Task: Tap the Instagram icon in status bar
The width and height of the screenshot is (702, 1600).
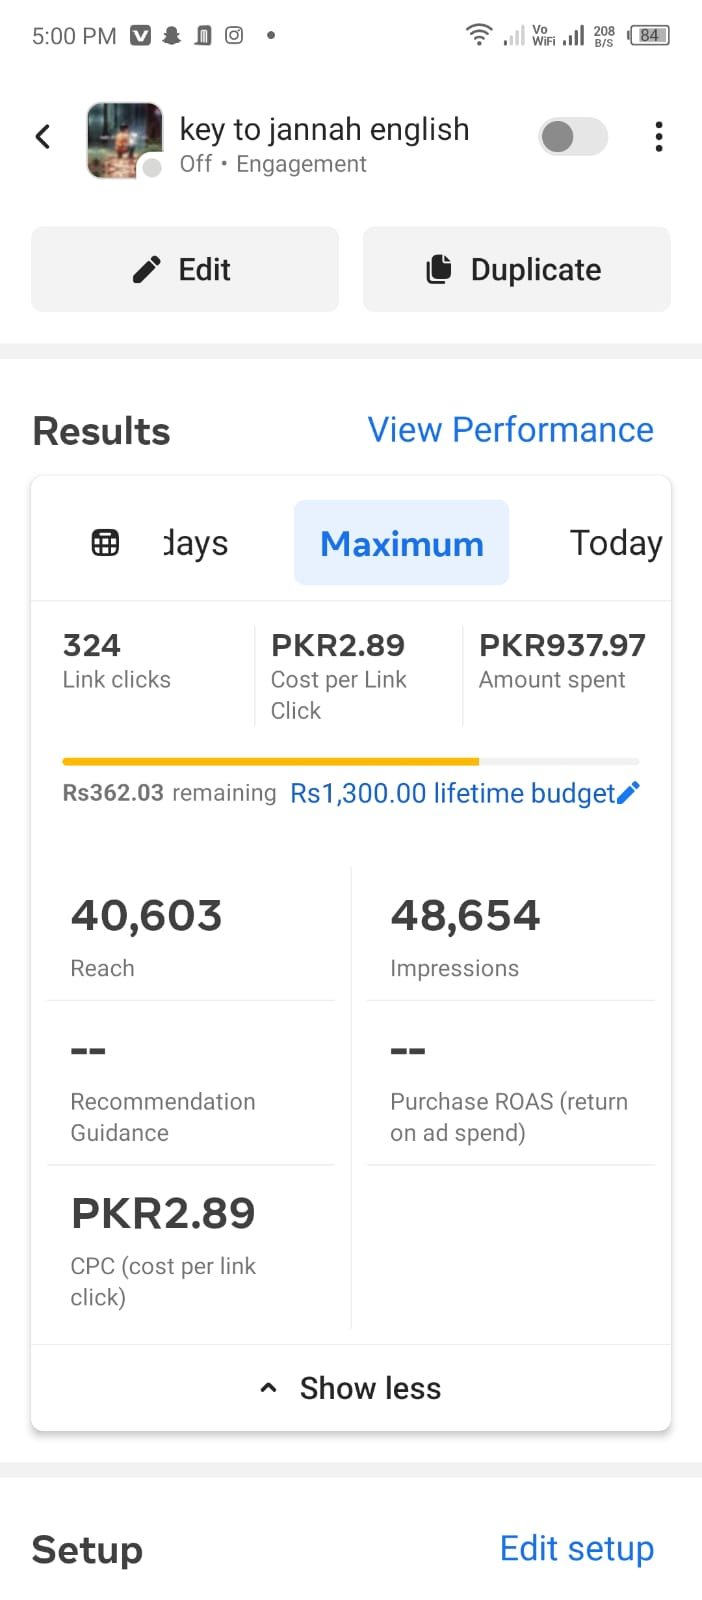Action: (x=234, y=35)
